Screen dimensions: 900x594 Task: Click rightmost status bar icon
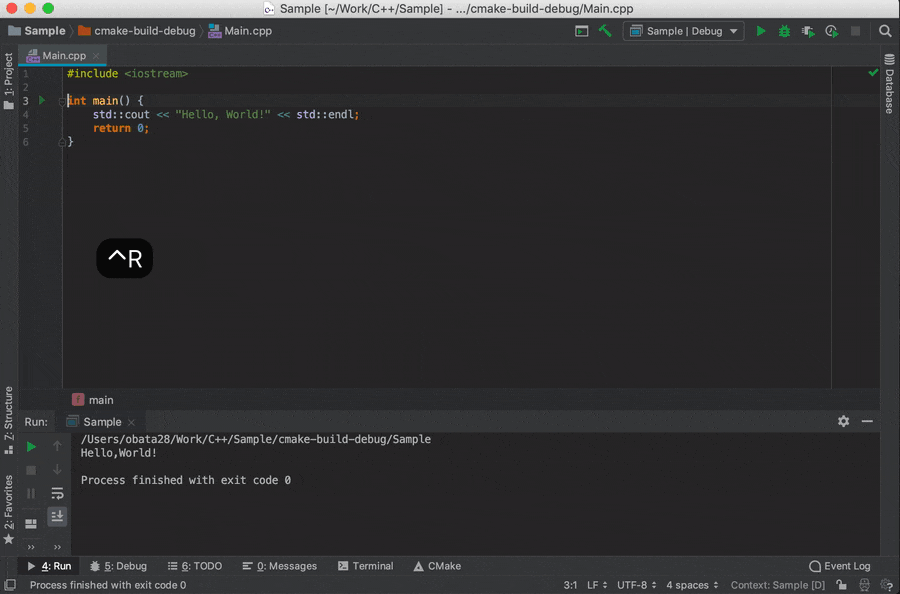[x=887, y=585]
